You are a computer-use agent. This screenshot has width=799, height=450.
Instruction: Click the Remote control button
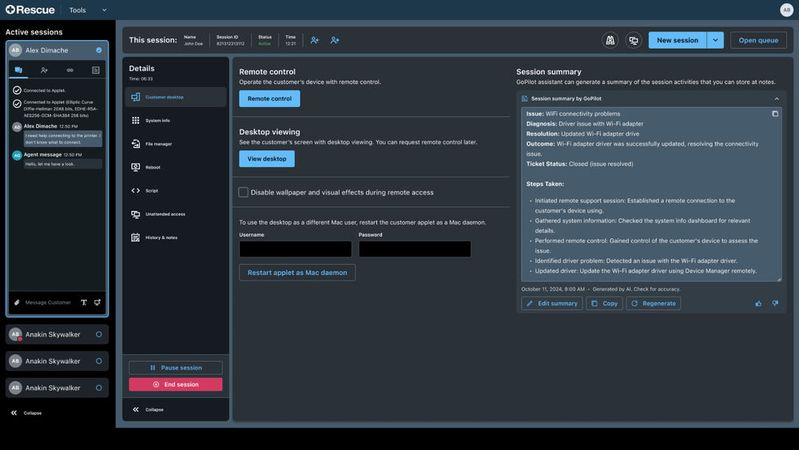pos(270,98)
